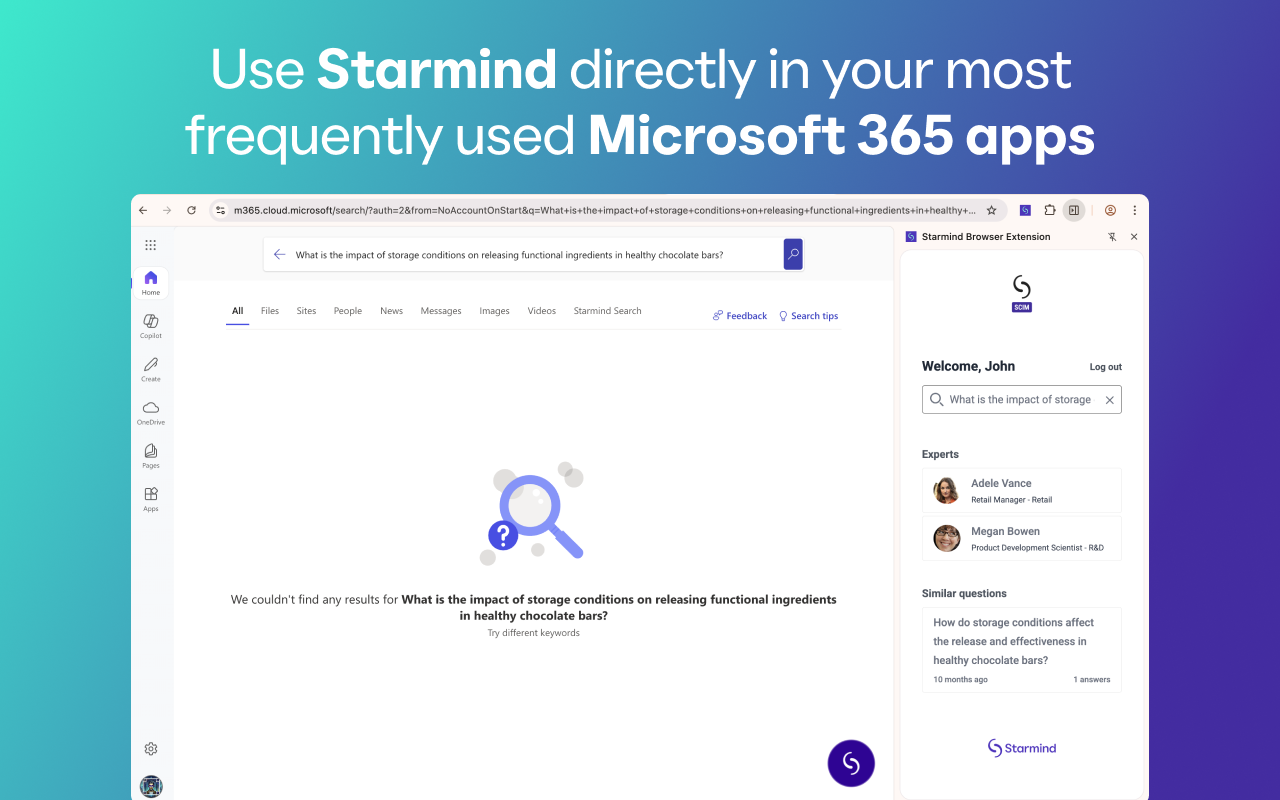Open Pages from the sidebar
The width and height of the screenshot is (1280, 800).
click(x=150, y=455)
